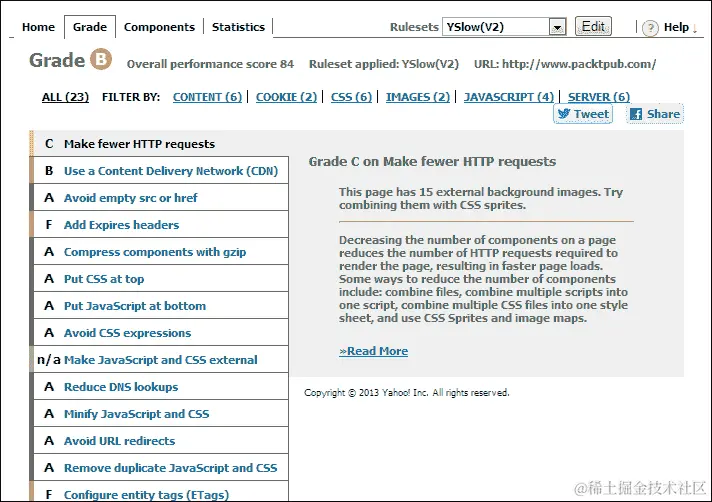The image size is (712, 502).
Task: Click the orange grade B badge
Action: click(x=100, y=59)
